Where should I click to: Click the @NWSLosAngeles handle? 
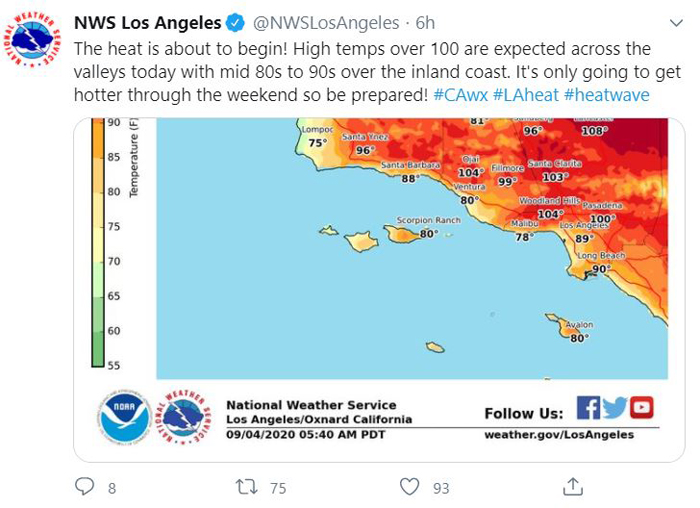[326, 23]
